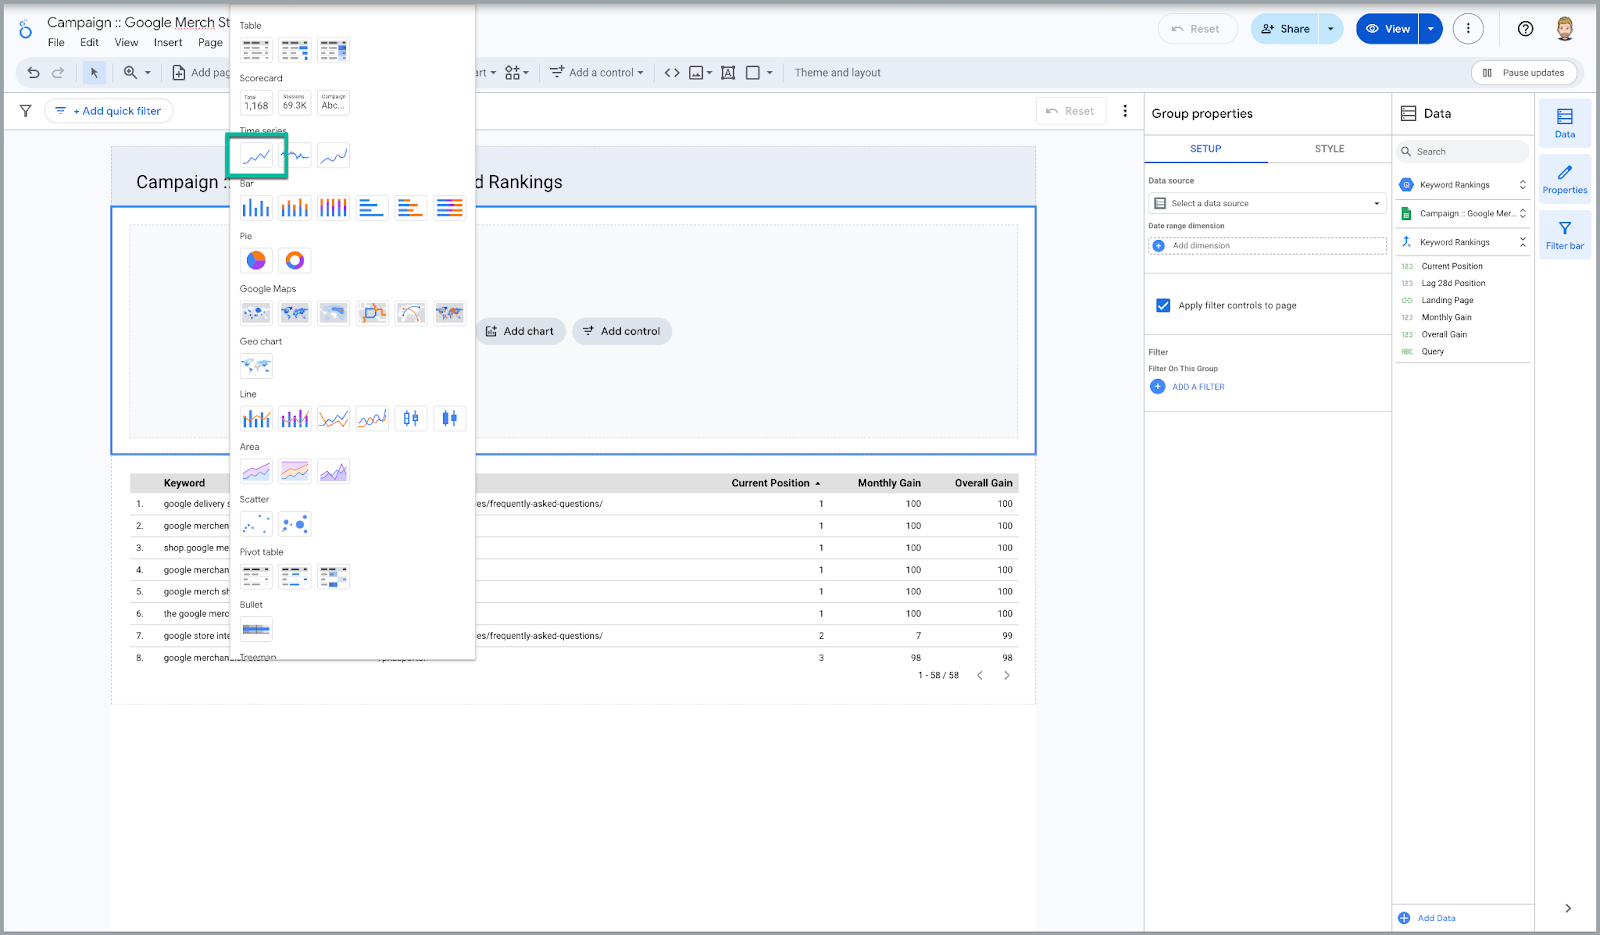
Task: Open the zoom level dropdown
Action: pos(137,72)
